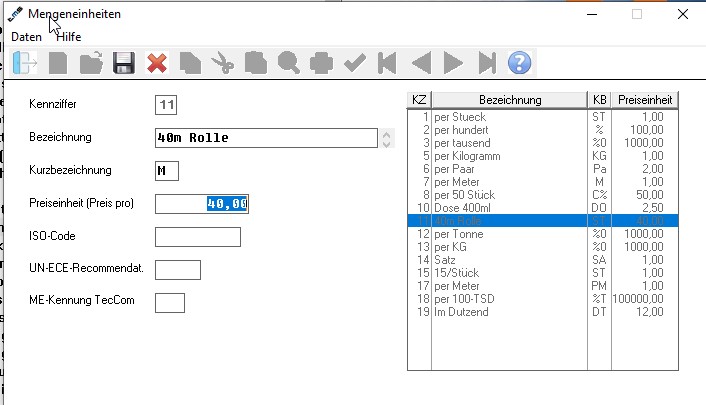Select the per Meter row with KB PM

click(x=543, y=286)
